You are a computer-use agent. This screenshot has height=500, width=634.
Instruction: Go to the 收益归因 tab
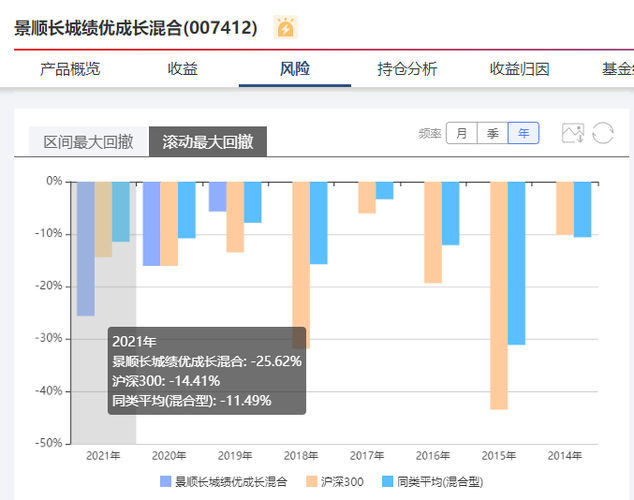pyautogui.click(x=520, y=69)
